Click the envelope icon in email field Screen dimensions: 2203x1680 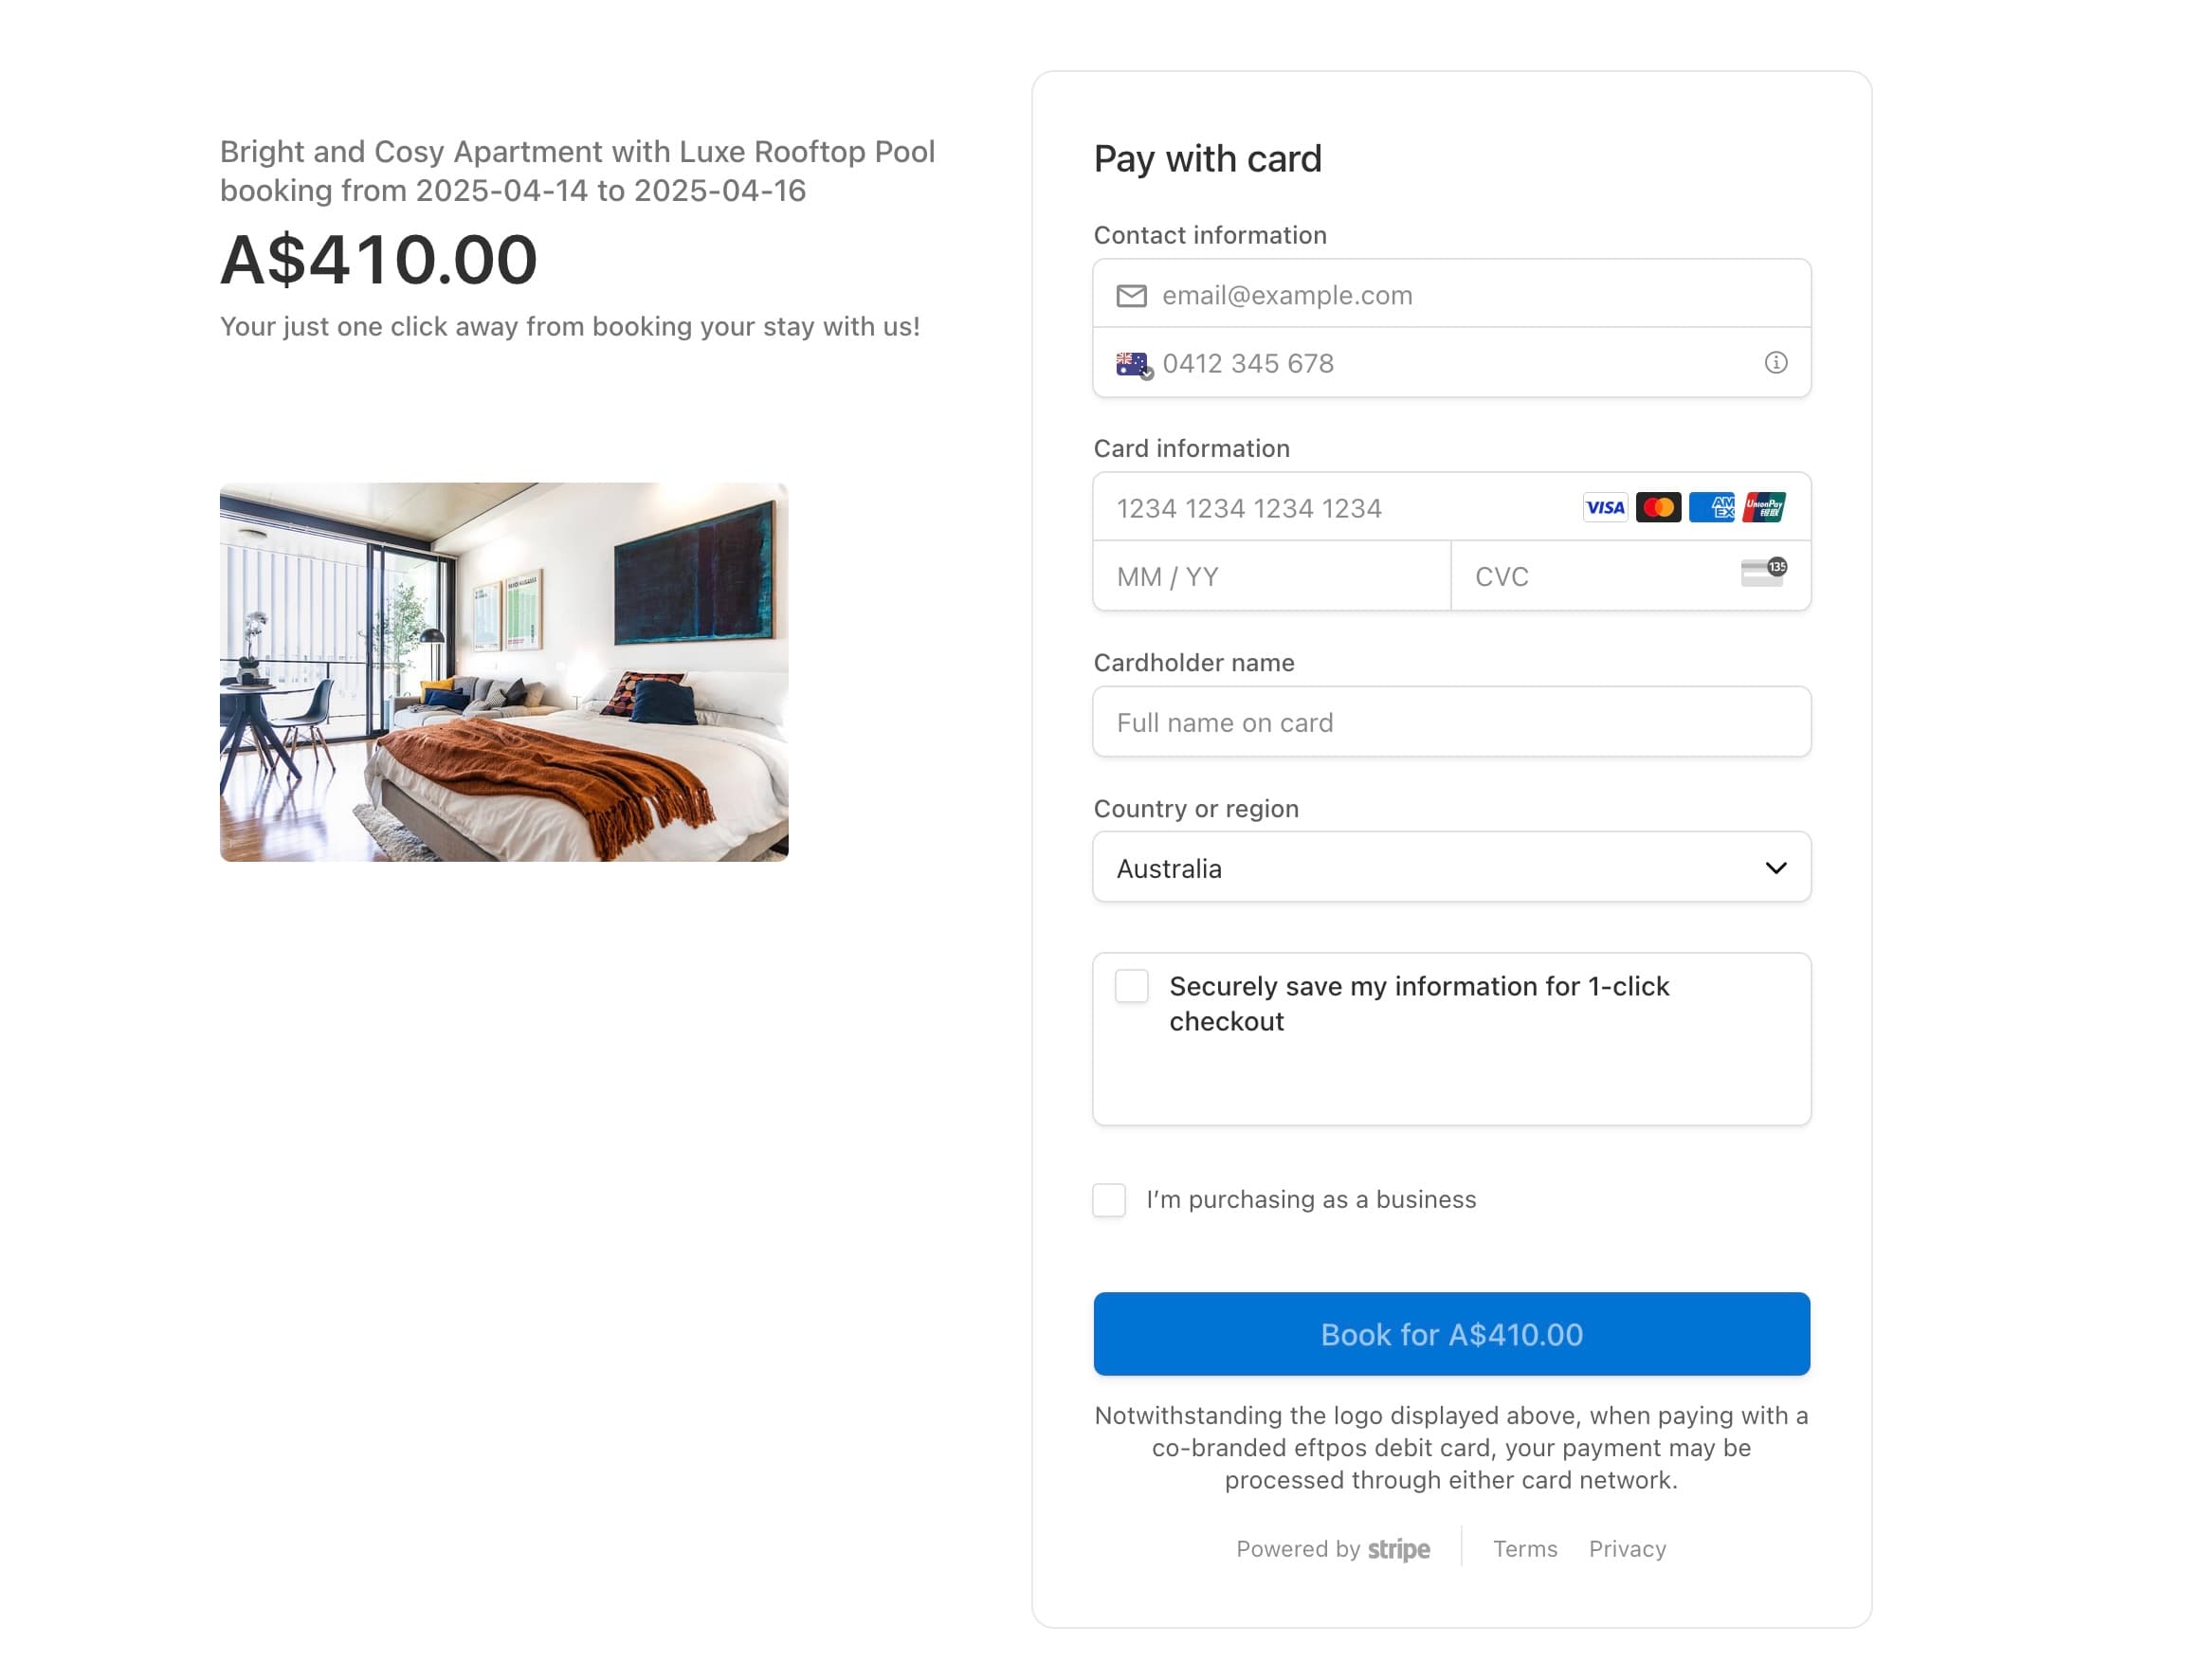click(x=1131, y=296)
